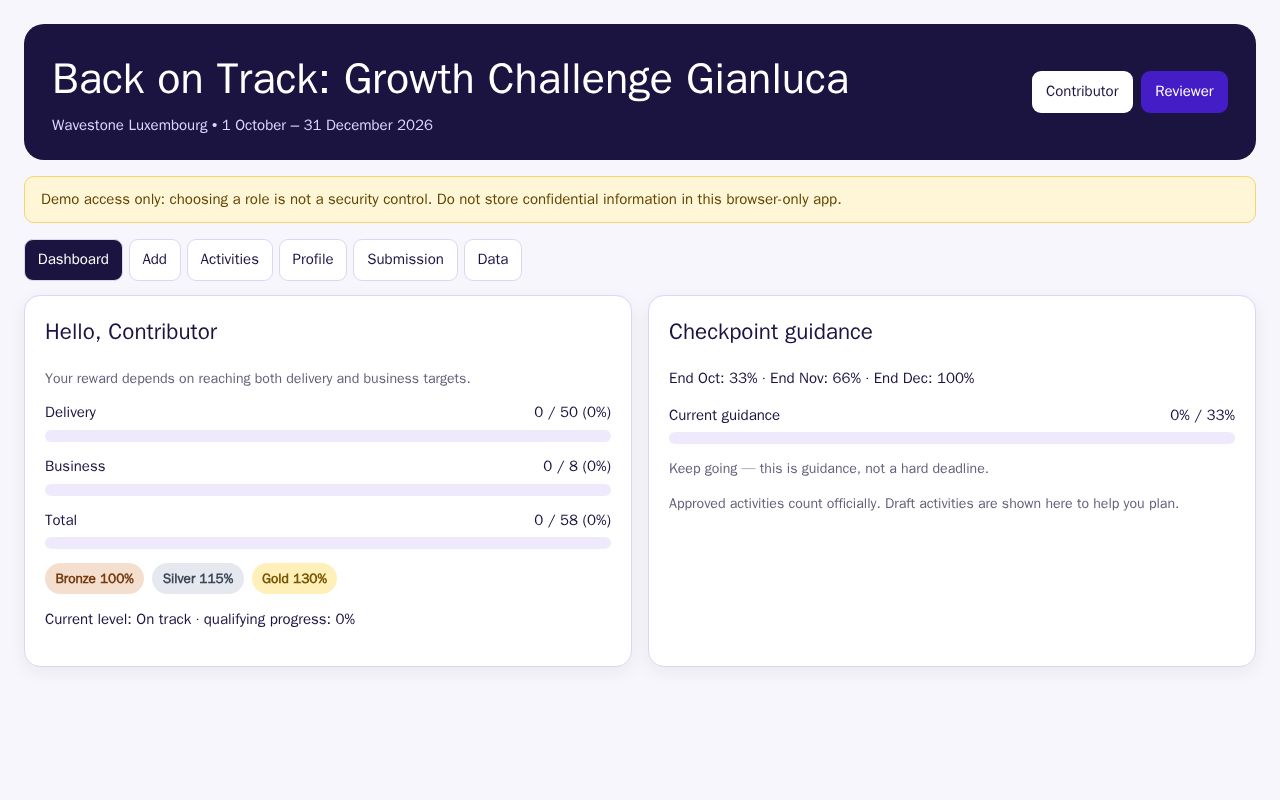Switch role to Contributor

(1082, 92)
